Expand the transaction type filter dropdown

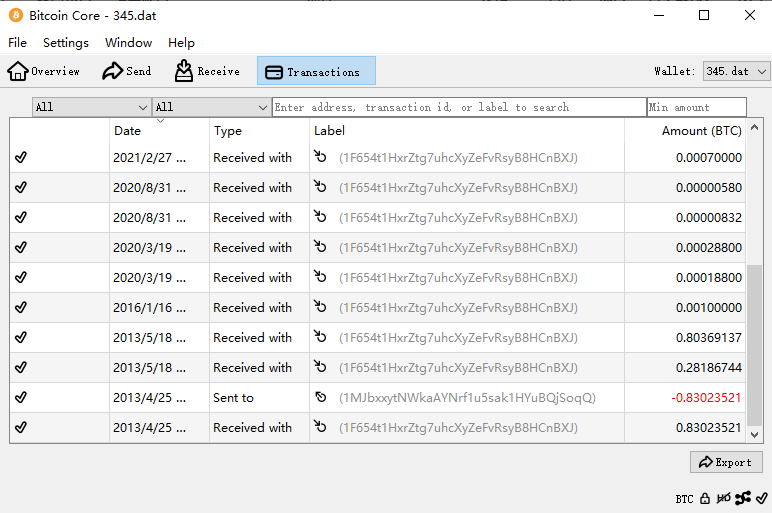[x=211, y=107]
